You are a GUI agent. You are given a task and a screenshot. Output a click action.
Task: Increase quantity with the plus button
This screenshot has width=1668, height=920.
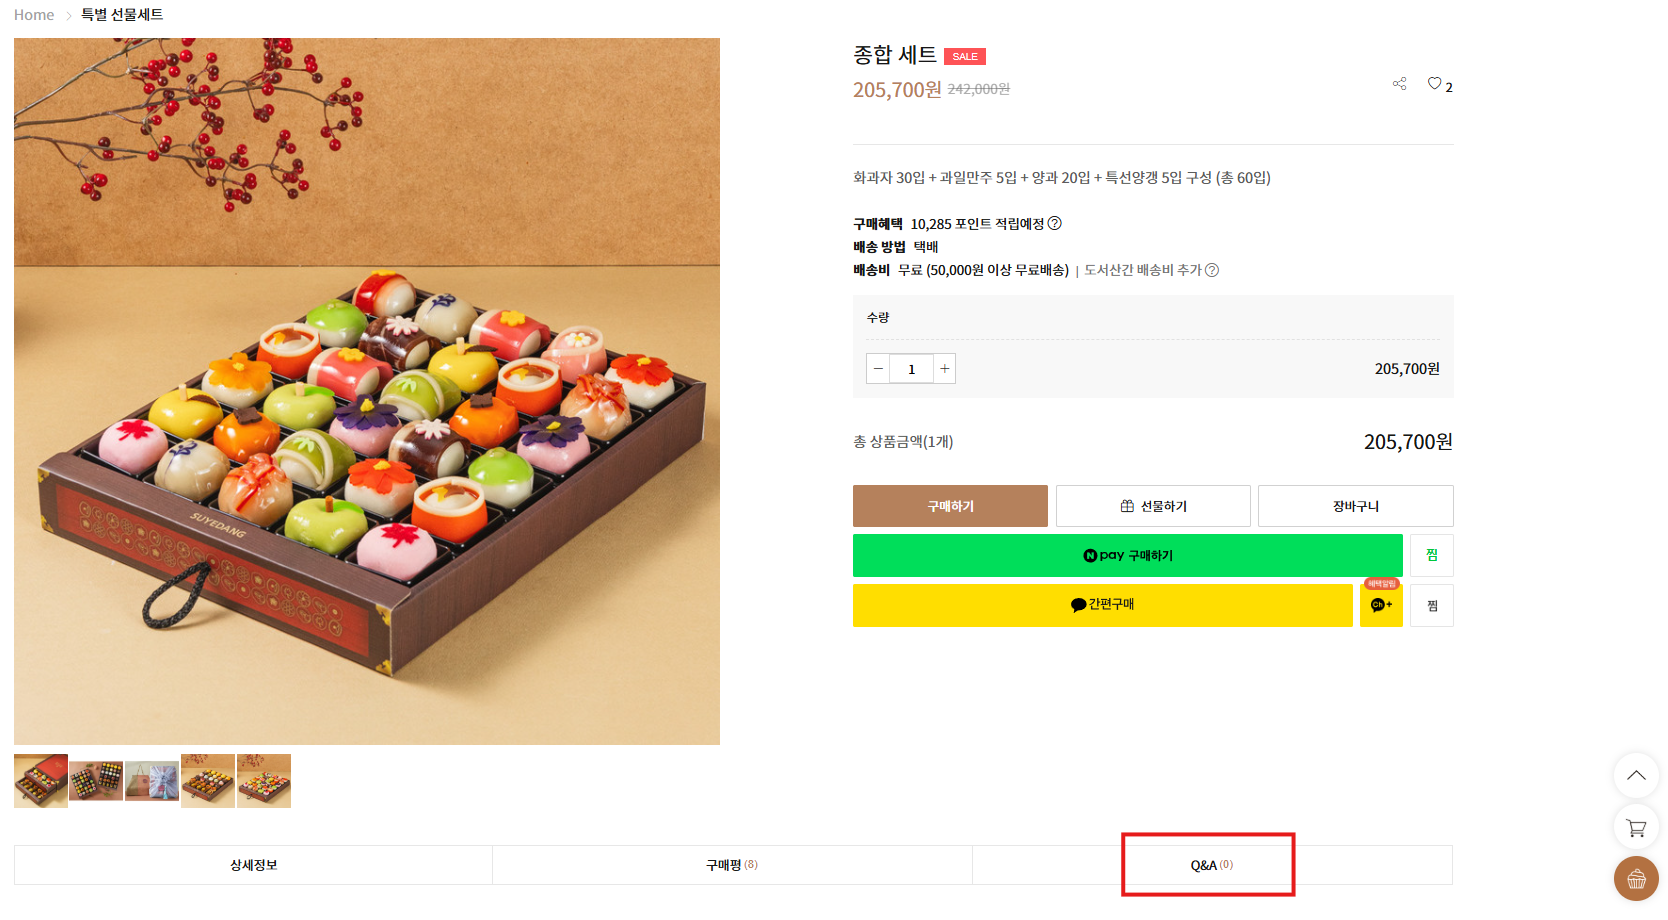(x=944, y=369)
